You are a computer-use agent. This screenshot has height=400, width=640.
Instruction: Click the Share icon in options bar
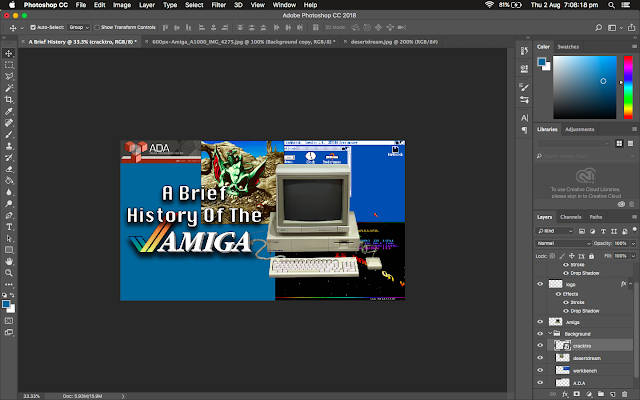click(x=631, y=28)
